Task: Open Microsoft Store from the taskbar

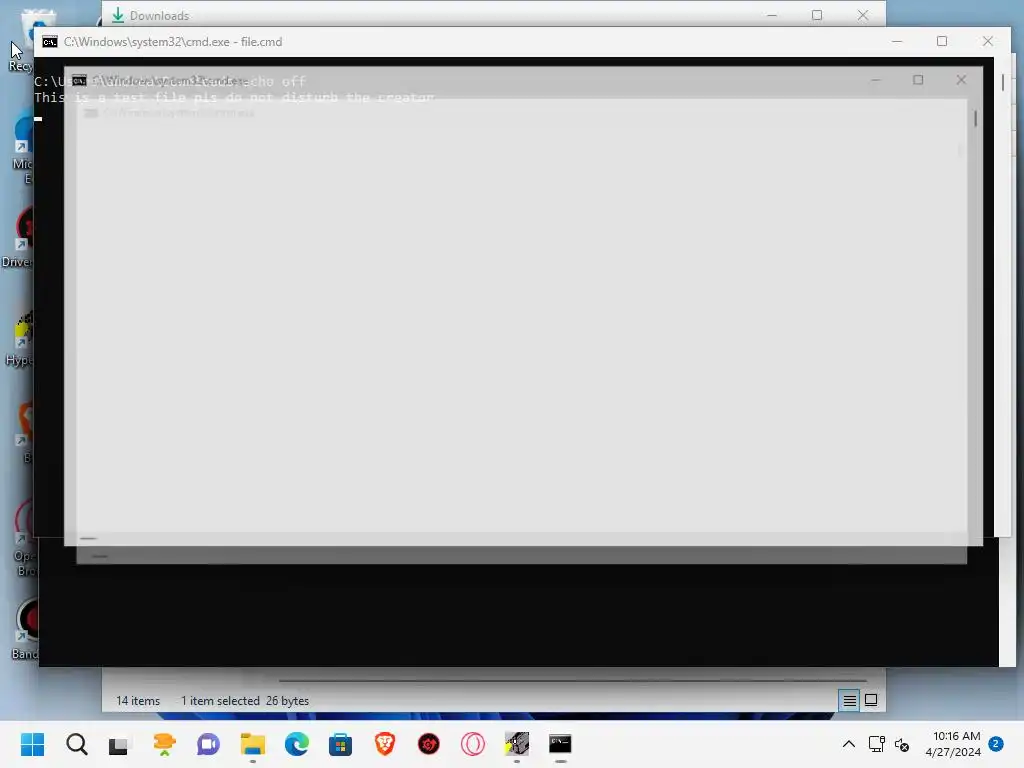Action: pyautogui.click(x=340, y=744)
